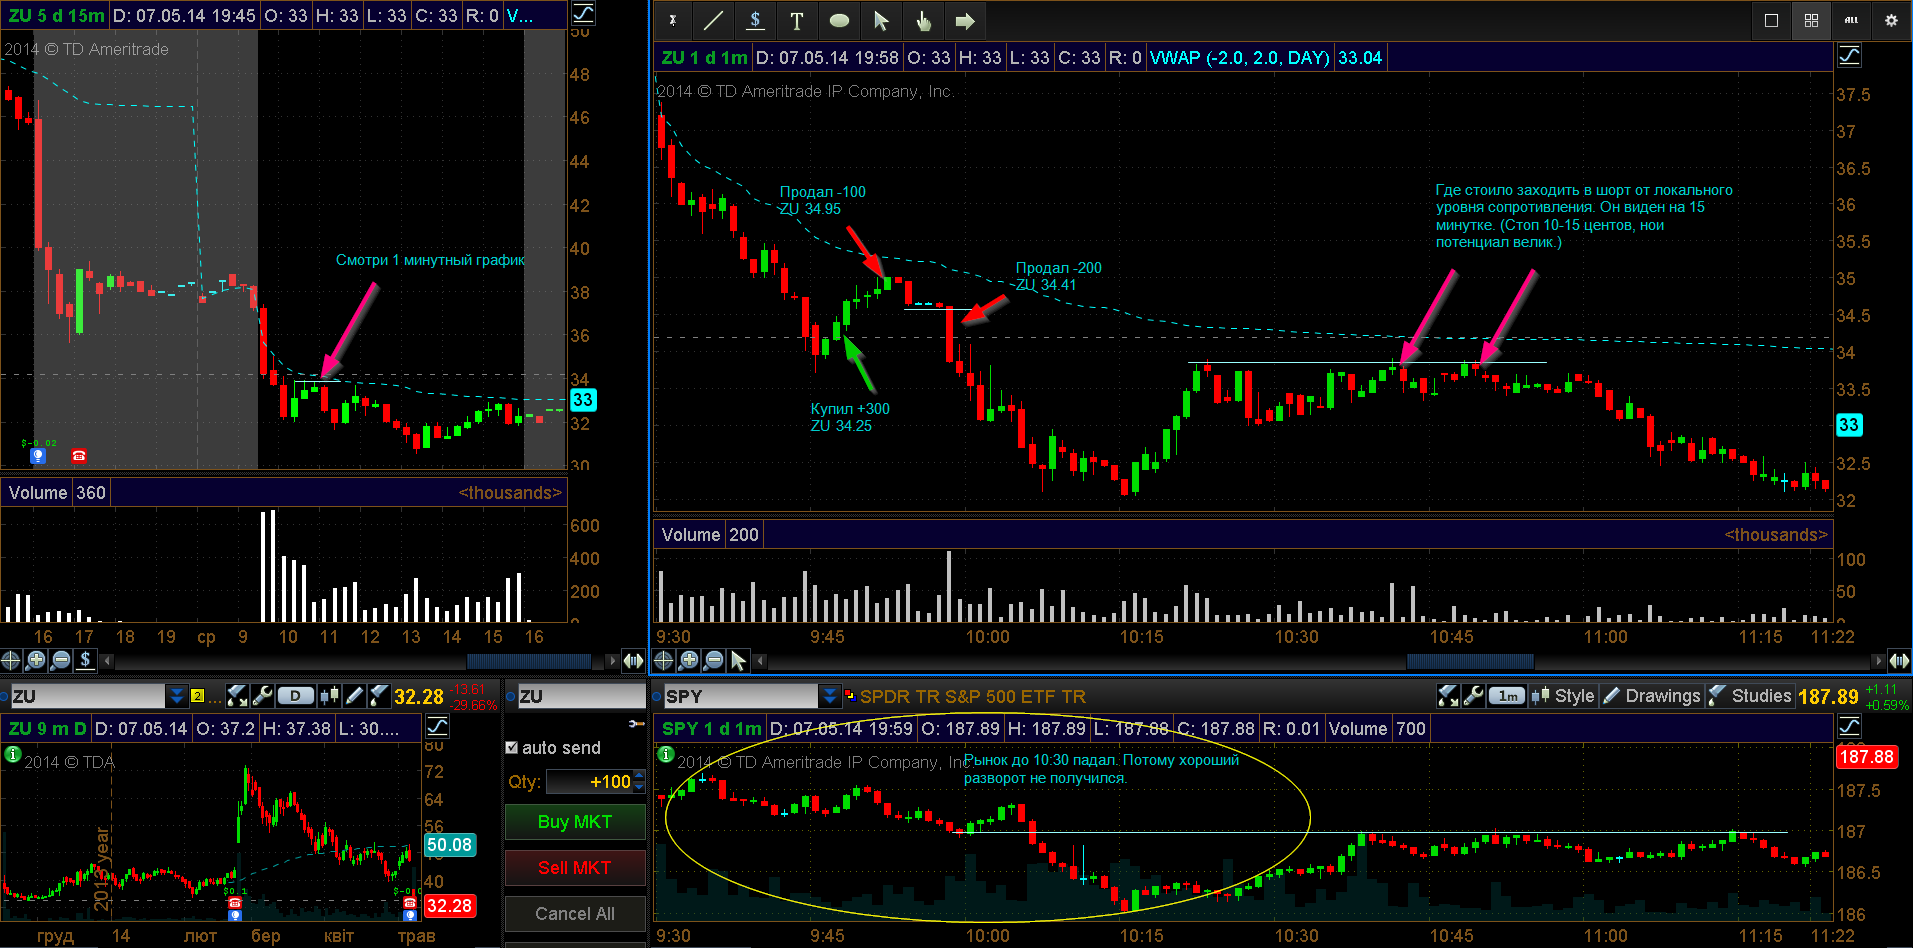Open Studies menu on SPY chart
Viewport: 1913px width, 948px height.
1749,696
